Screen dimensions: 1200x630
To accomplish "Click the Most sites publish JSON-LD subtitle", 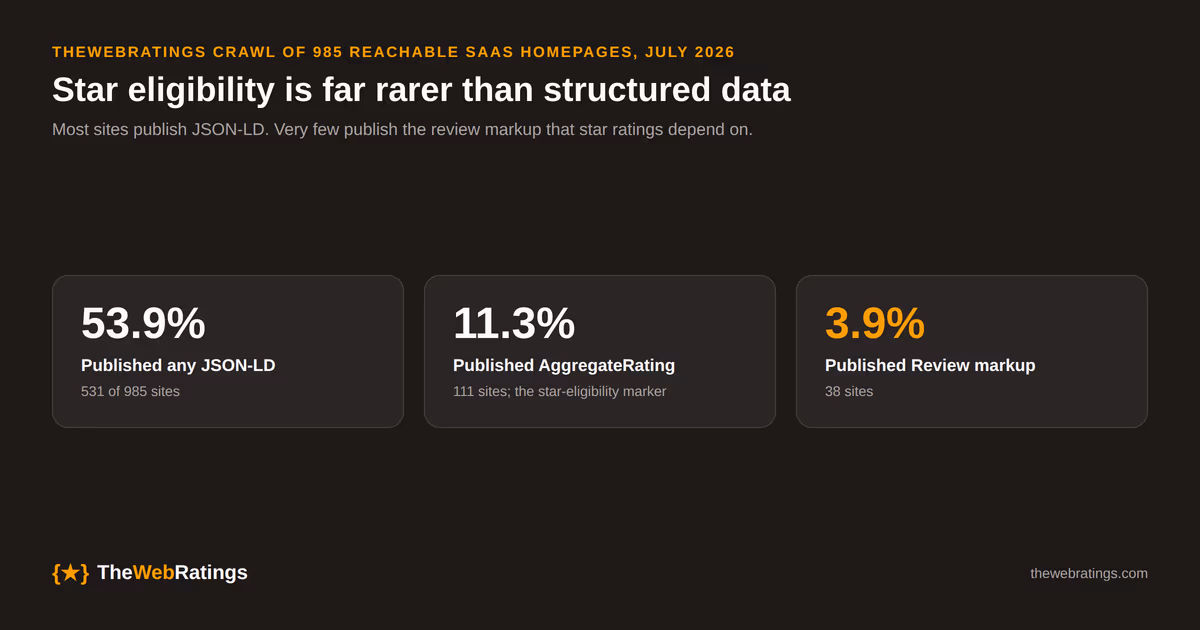I will (x=402, y=129).
